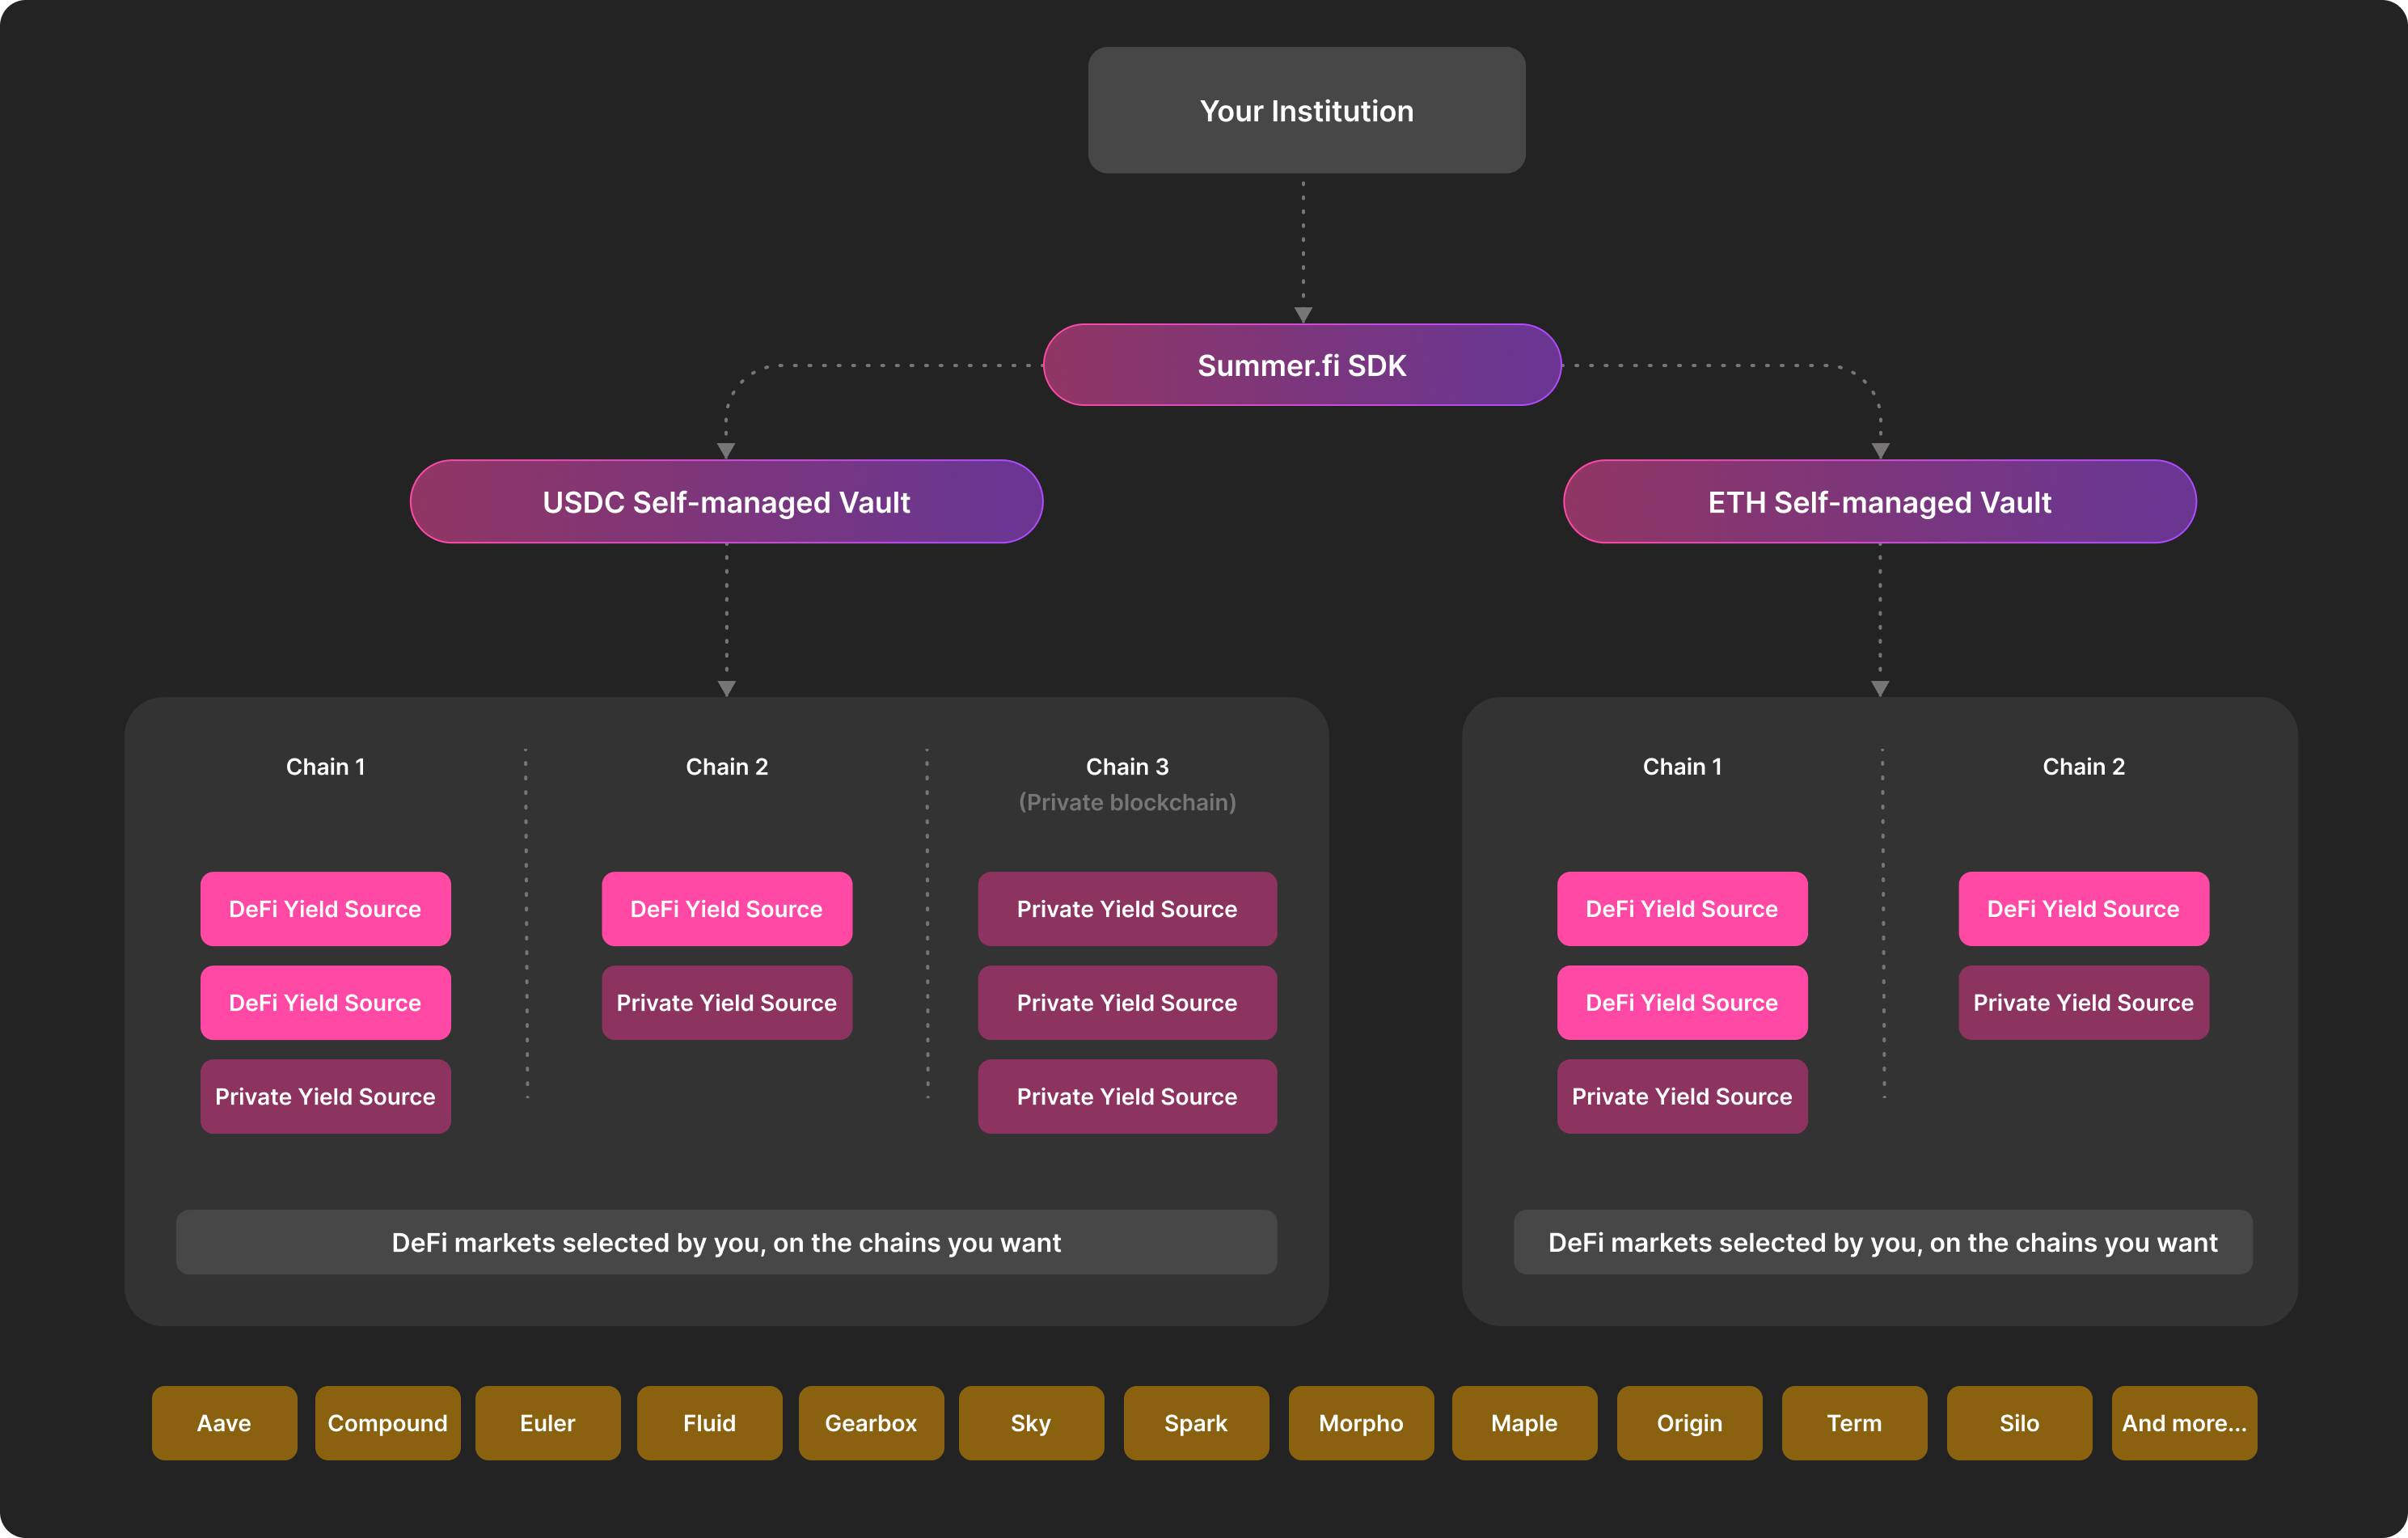Select the Compound protocol tag

387,1422
